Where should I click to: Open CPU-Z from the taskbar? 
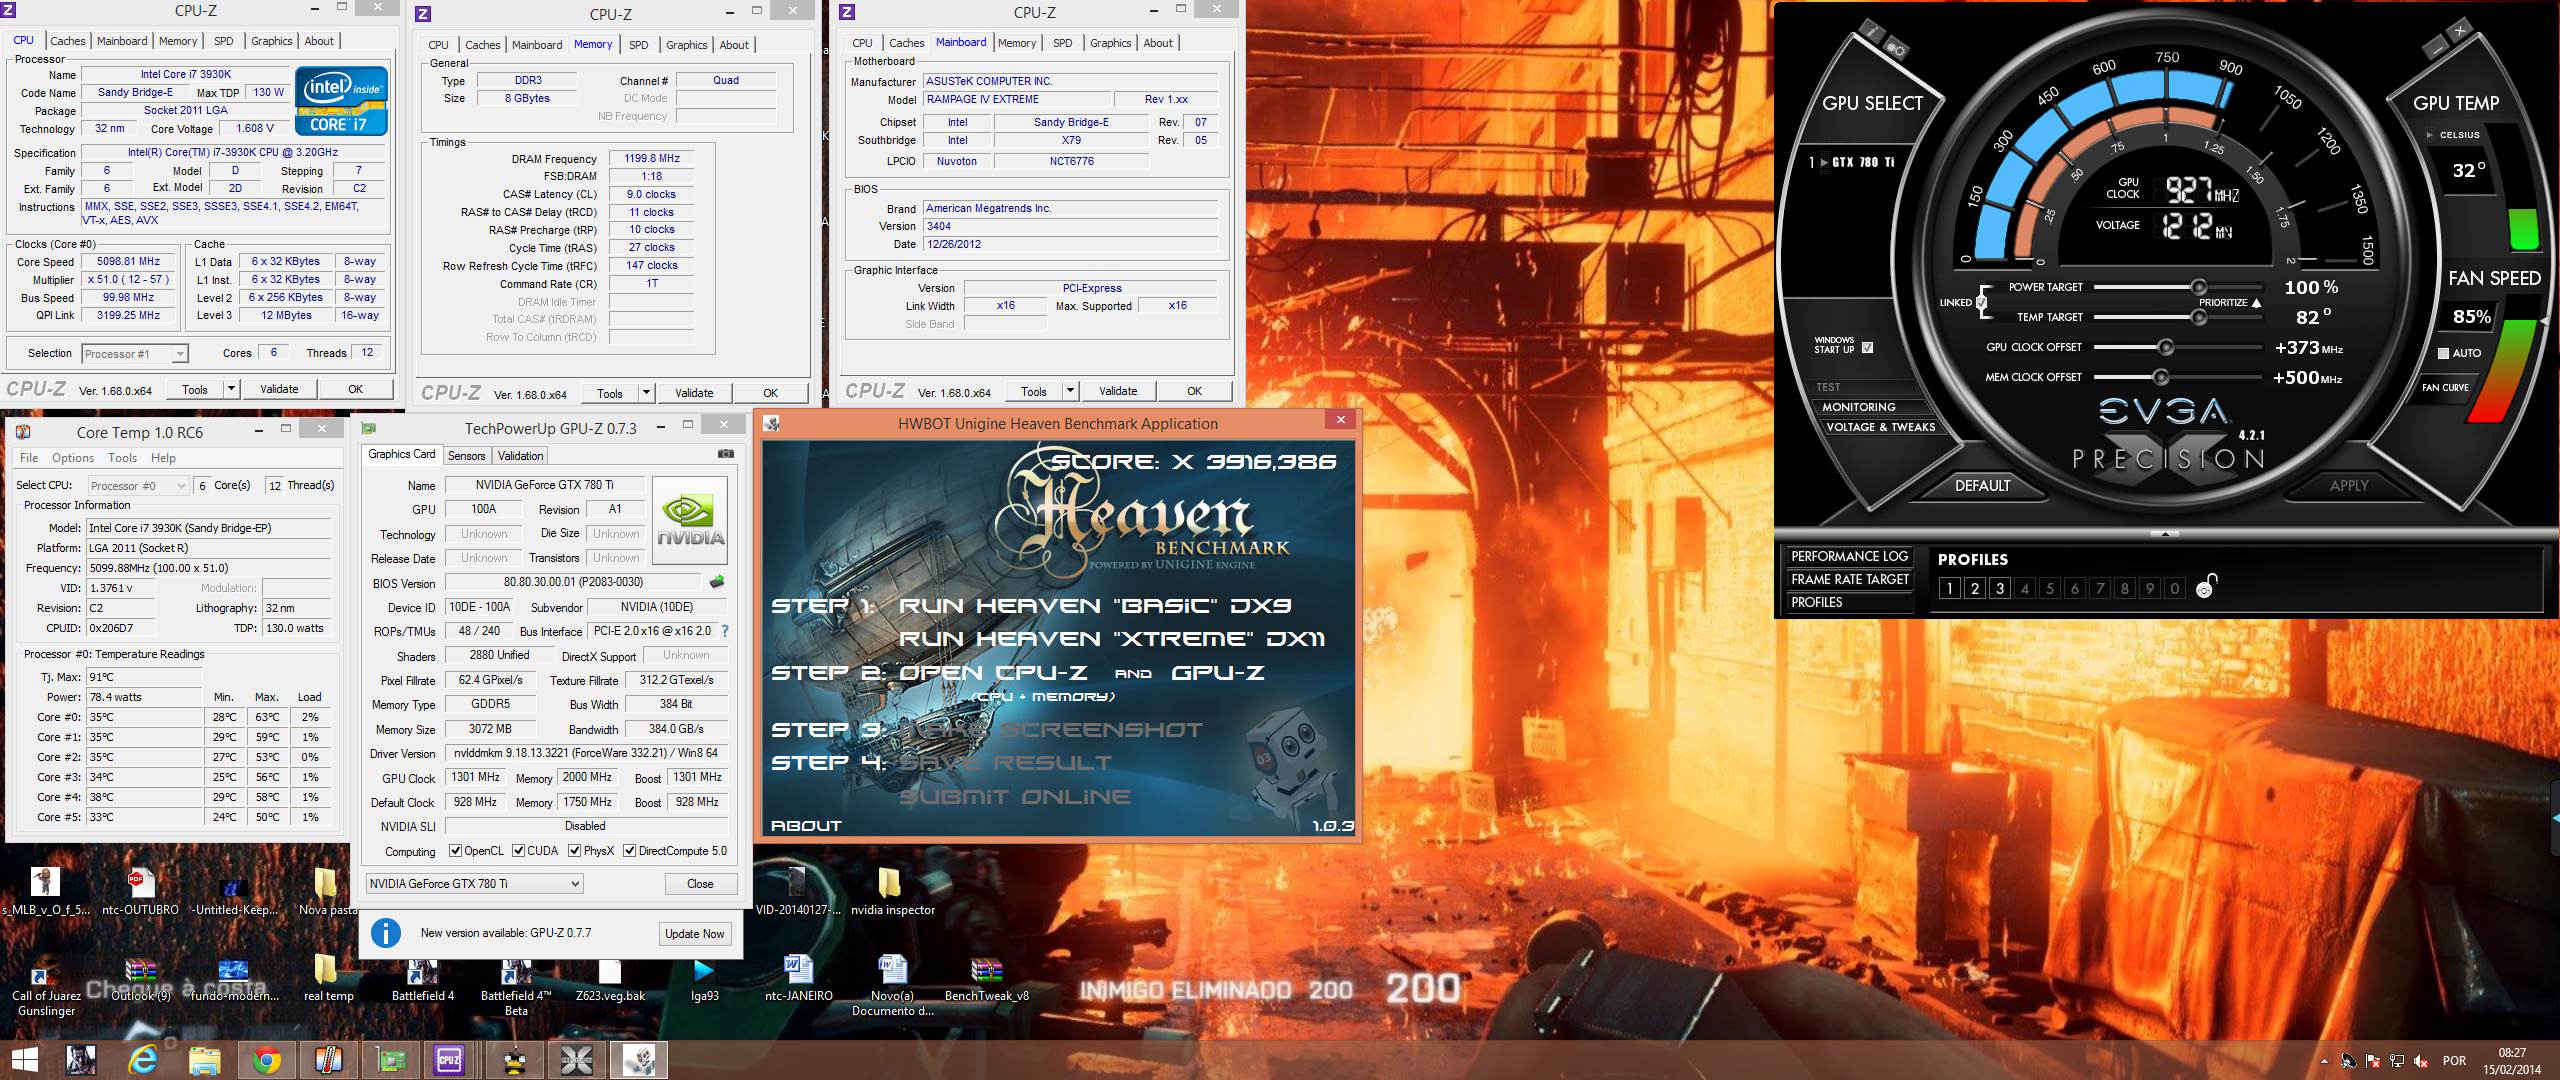click(x=448, y=1059)
